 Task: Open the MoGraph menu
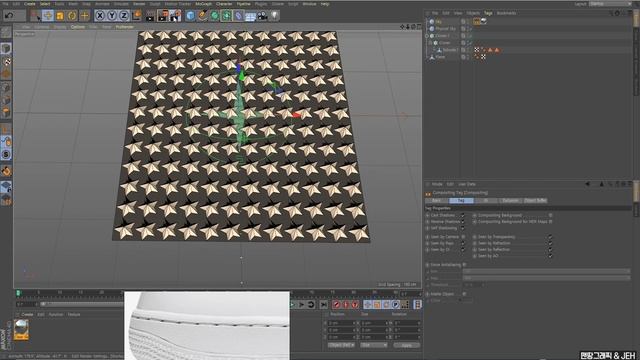tap(203, 4)
